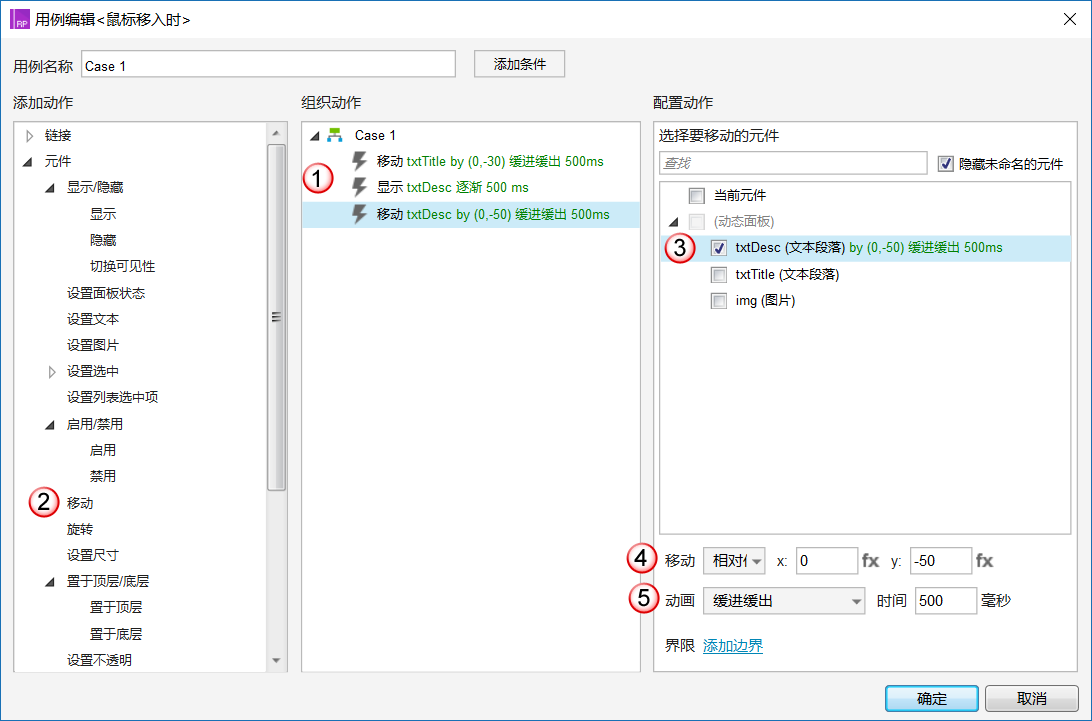Select the 设置文本 action
1092x721 pixels.
93,319
